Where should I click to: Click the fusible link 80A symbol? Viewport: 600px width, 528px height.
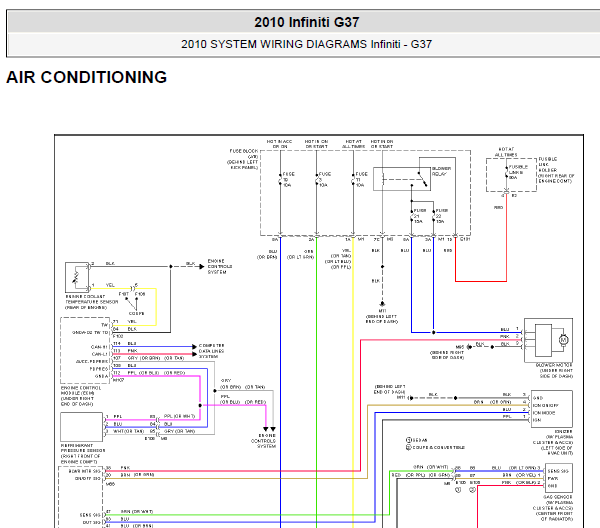point(506,173)
